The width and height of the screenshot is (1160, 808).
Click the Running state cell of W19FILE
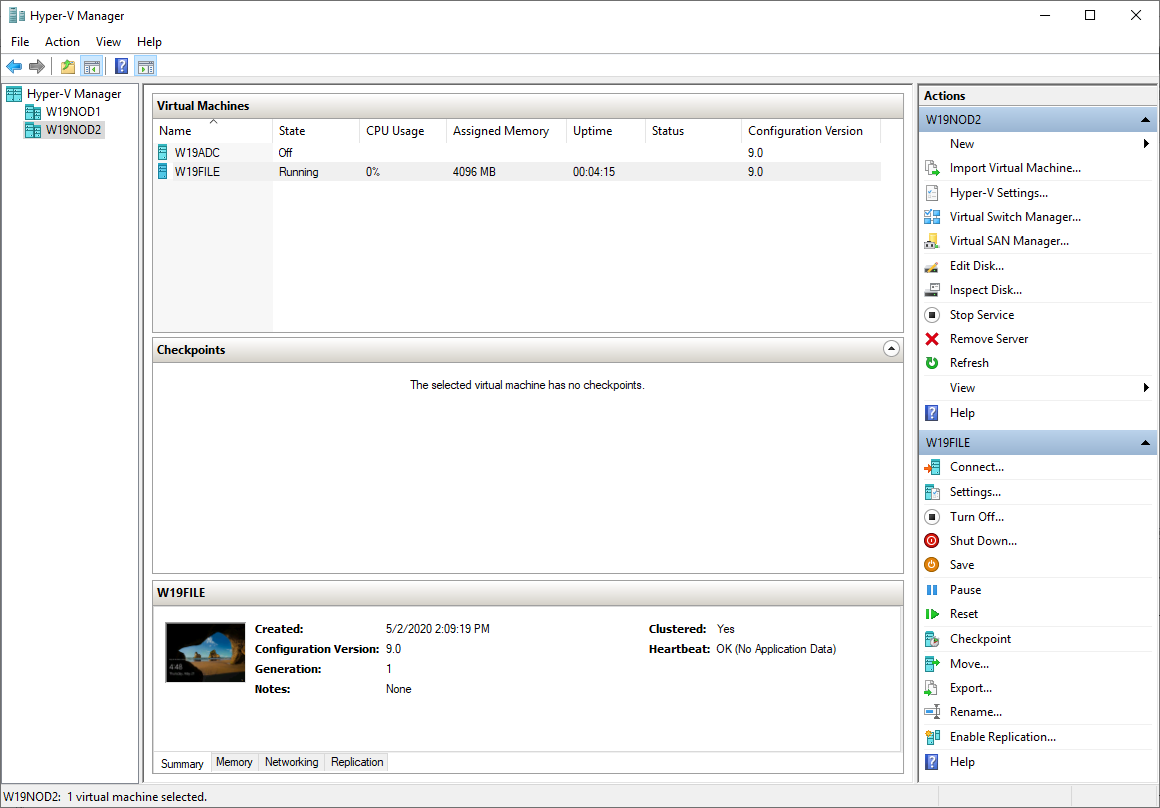[299, 172]
